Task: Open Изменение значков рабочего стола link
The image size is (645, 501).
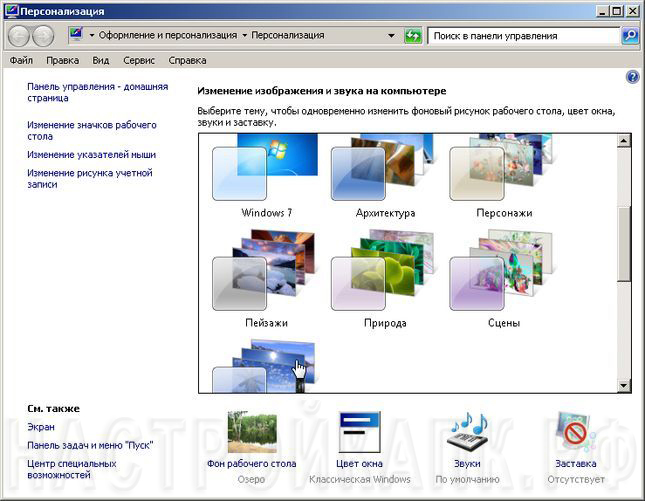Action: pyautogui.click(x=92, y=130)
